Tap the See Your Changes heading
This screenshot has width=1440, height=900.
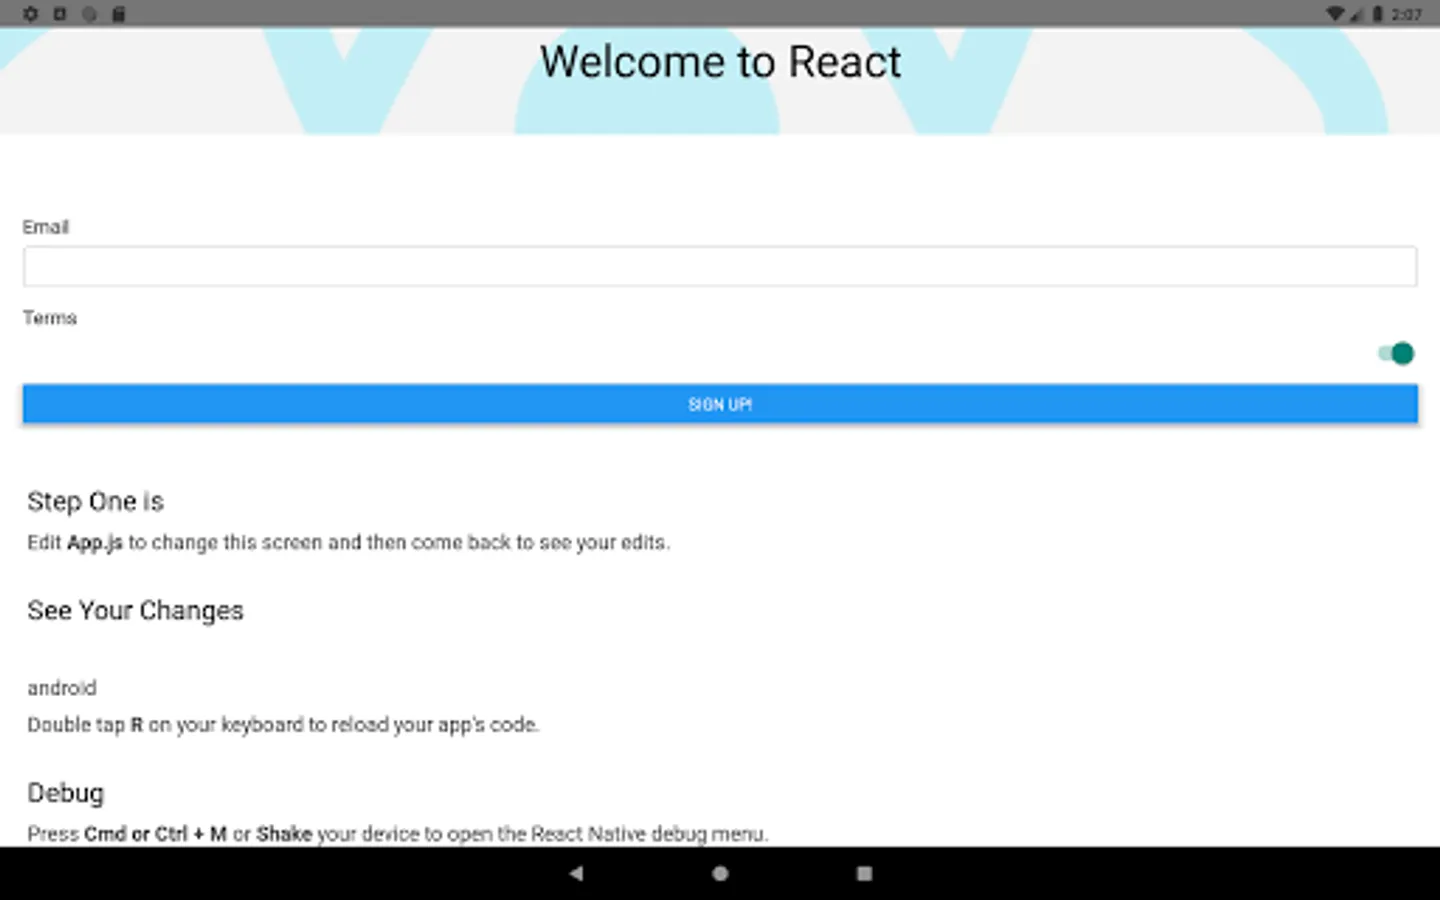(135, 611)
